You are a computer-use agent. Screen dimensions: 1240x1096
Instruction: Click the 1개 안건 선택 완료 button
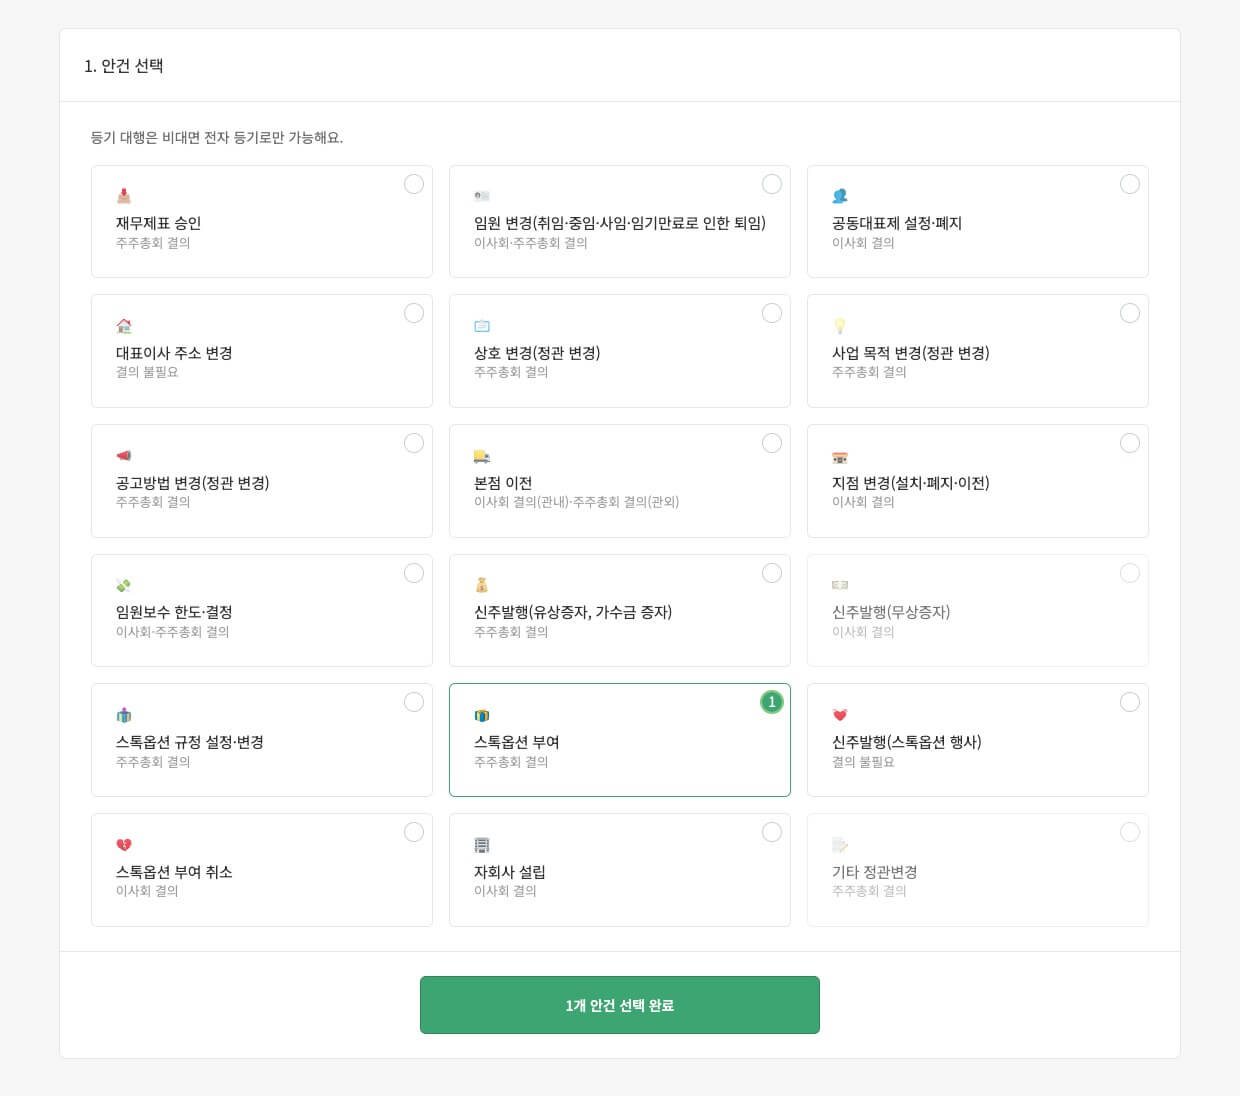click(620, 1005)
